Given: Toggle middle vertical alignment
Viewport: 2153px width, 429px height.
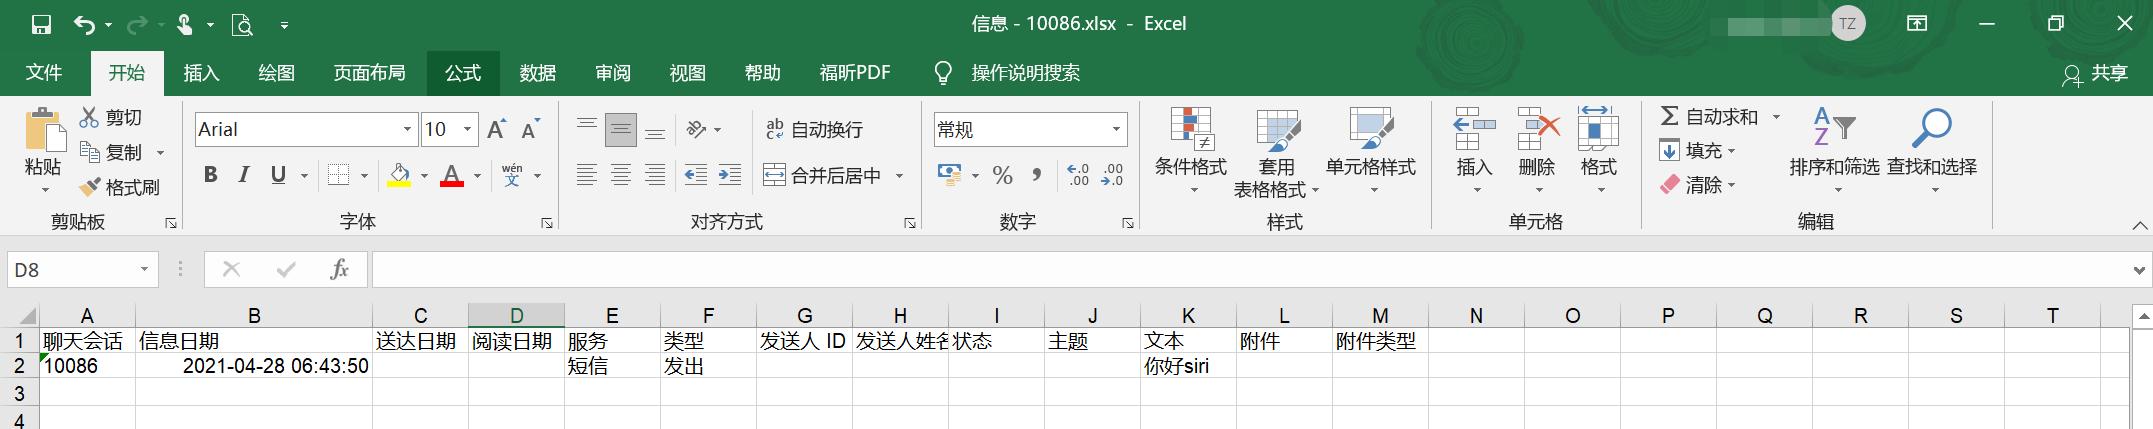Looking at the screenshot, I should (x=621, y=129).
